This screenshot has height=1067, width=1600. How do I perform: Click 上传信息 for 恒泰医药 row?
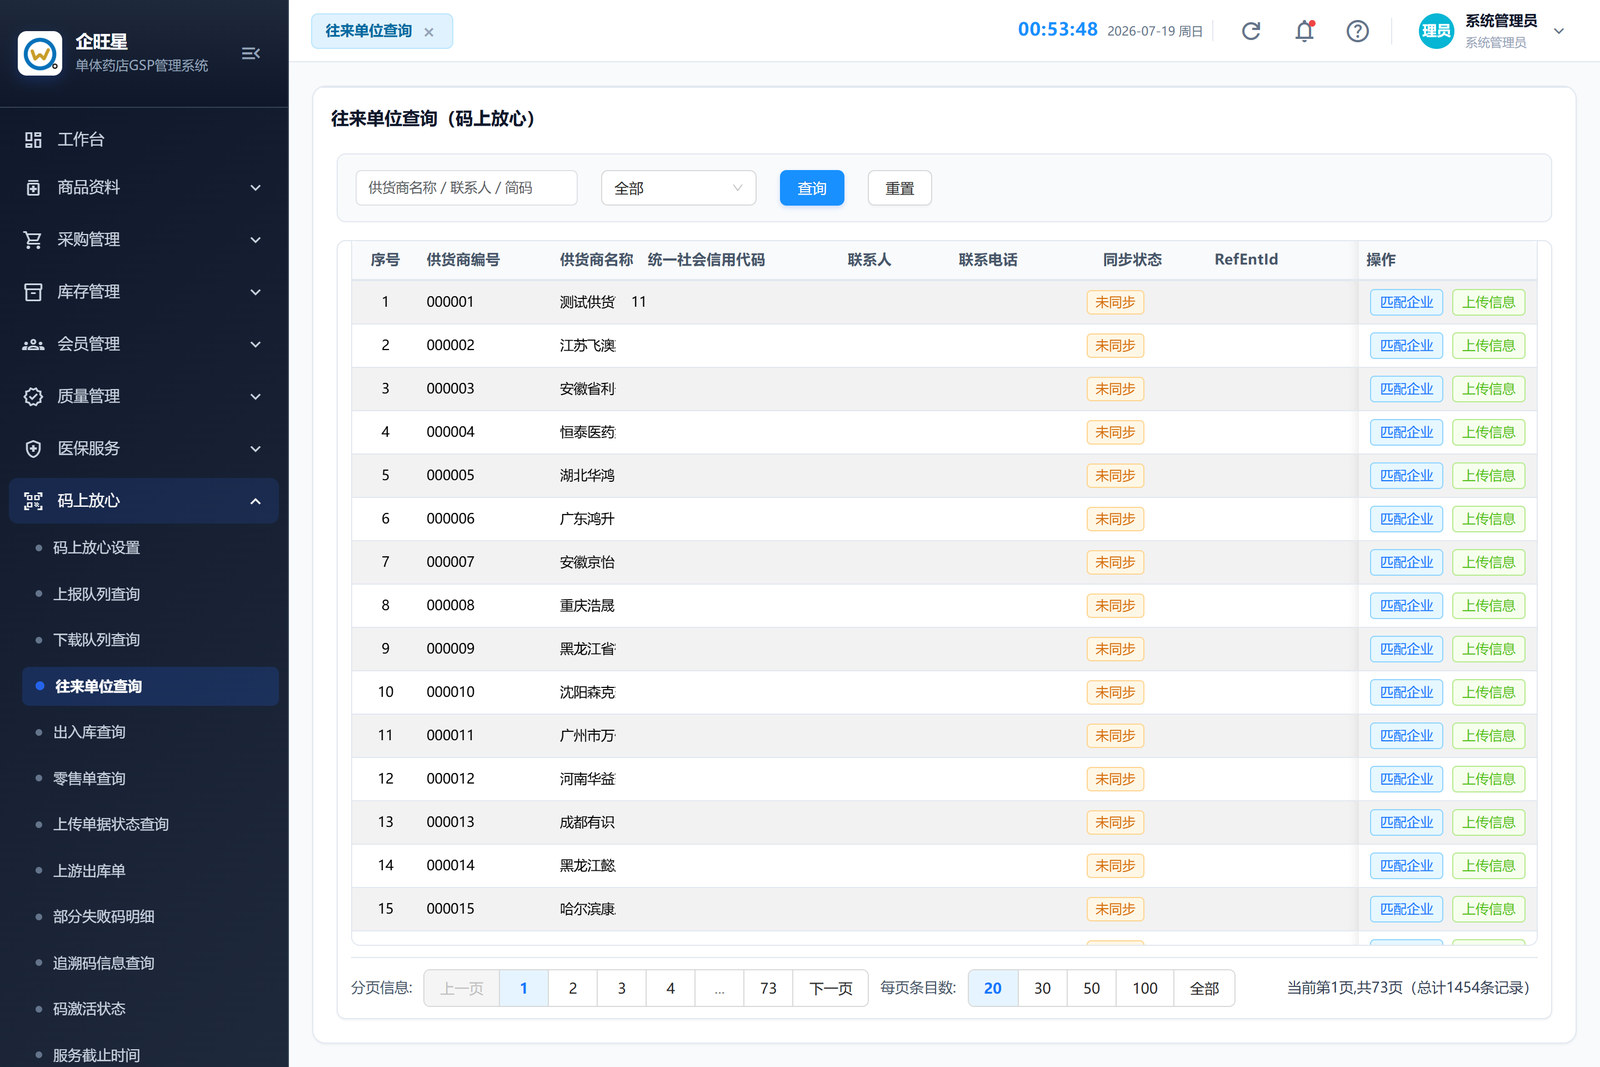1488,432
